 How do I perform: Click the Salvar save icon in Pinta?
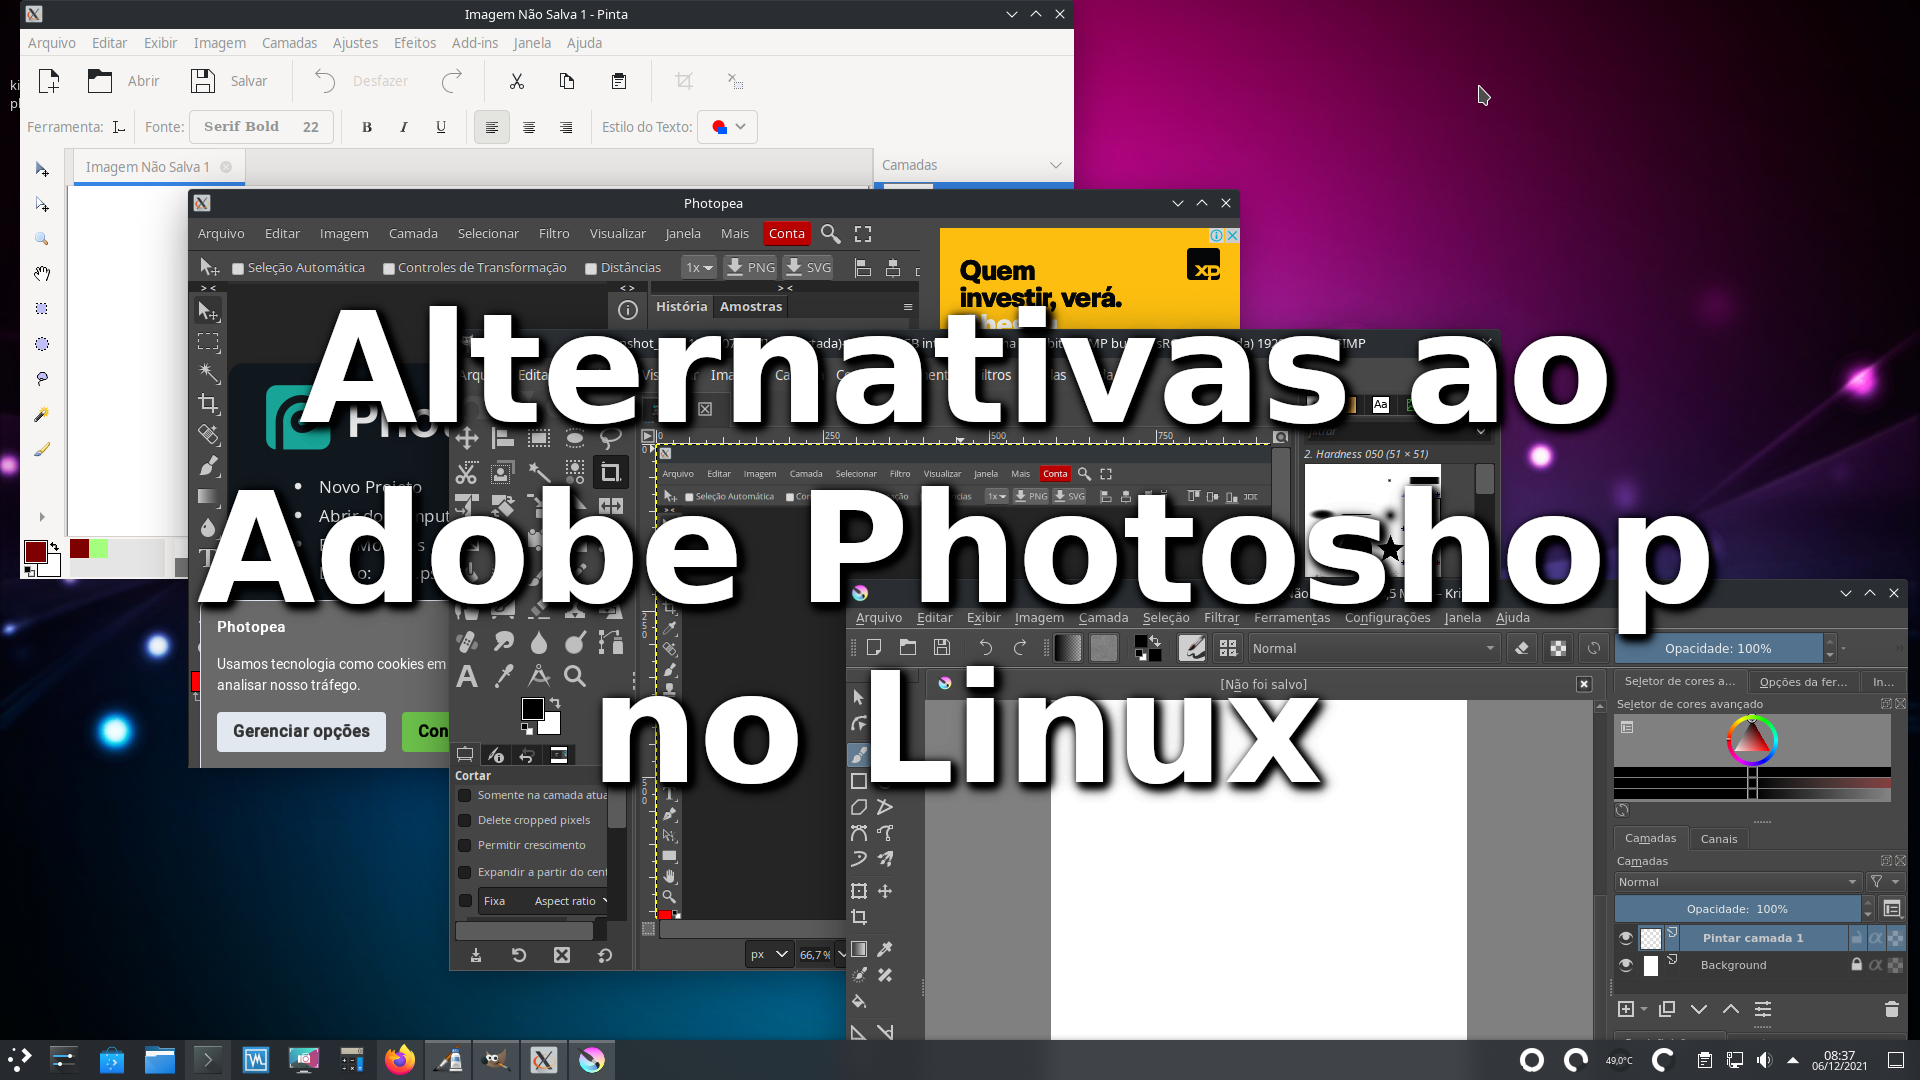tap(203, 81)
